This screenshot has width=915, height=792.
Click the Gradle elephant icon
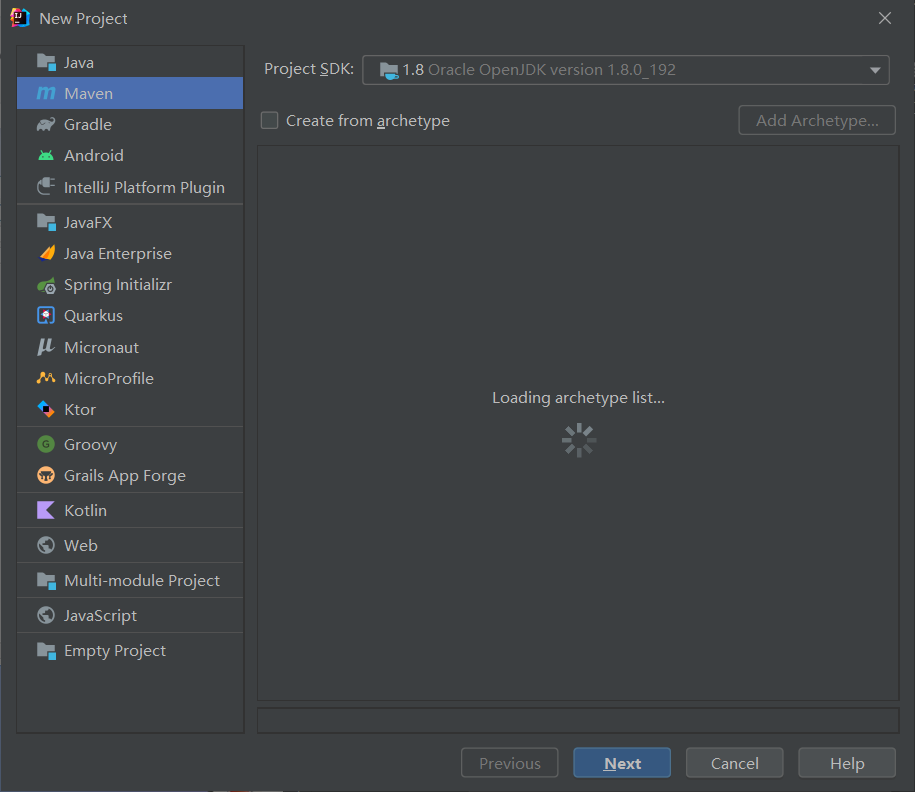[46, 124]
